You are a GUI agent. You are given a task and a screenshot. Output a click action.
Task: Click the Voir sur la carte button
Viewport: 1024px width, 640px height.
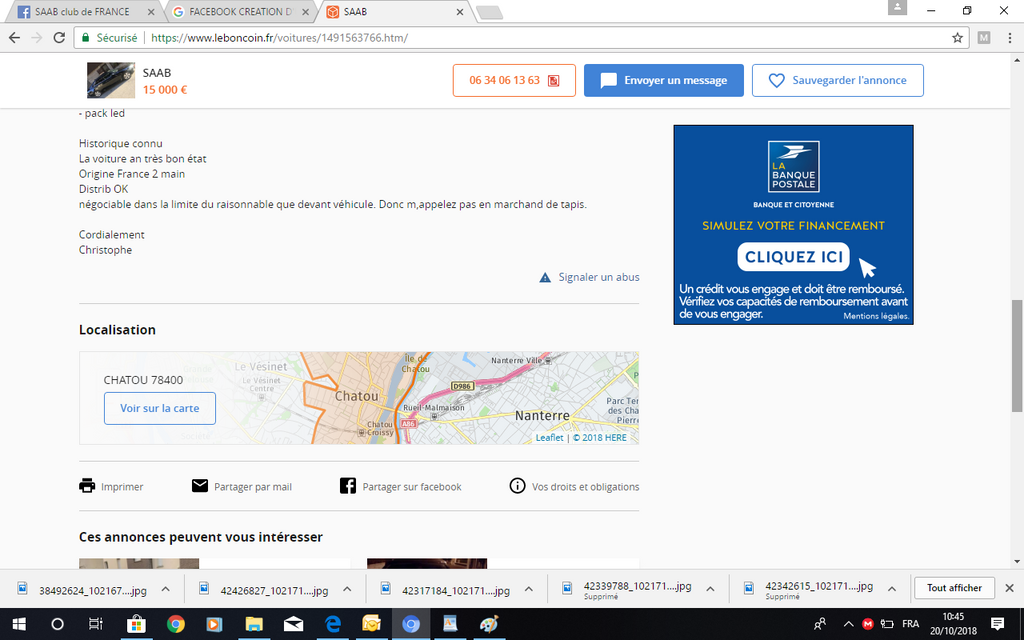(160, 408)
